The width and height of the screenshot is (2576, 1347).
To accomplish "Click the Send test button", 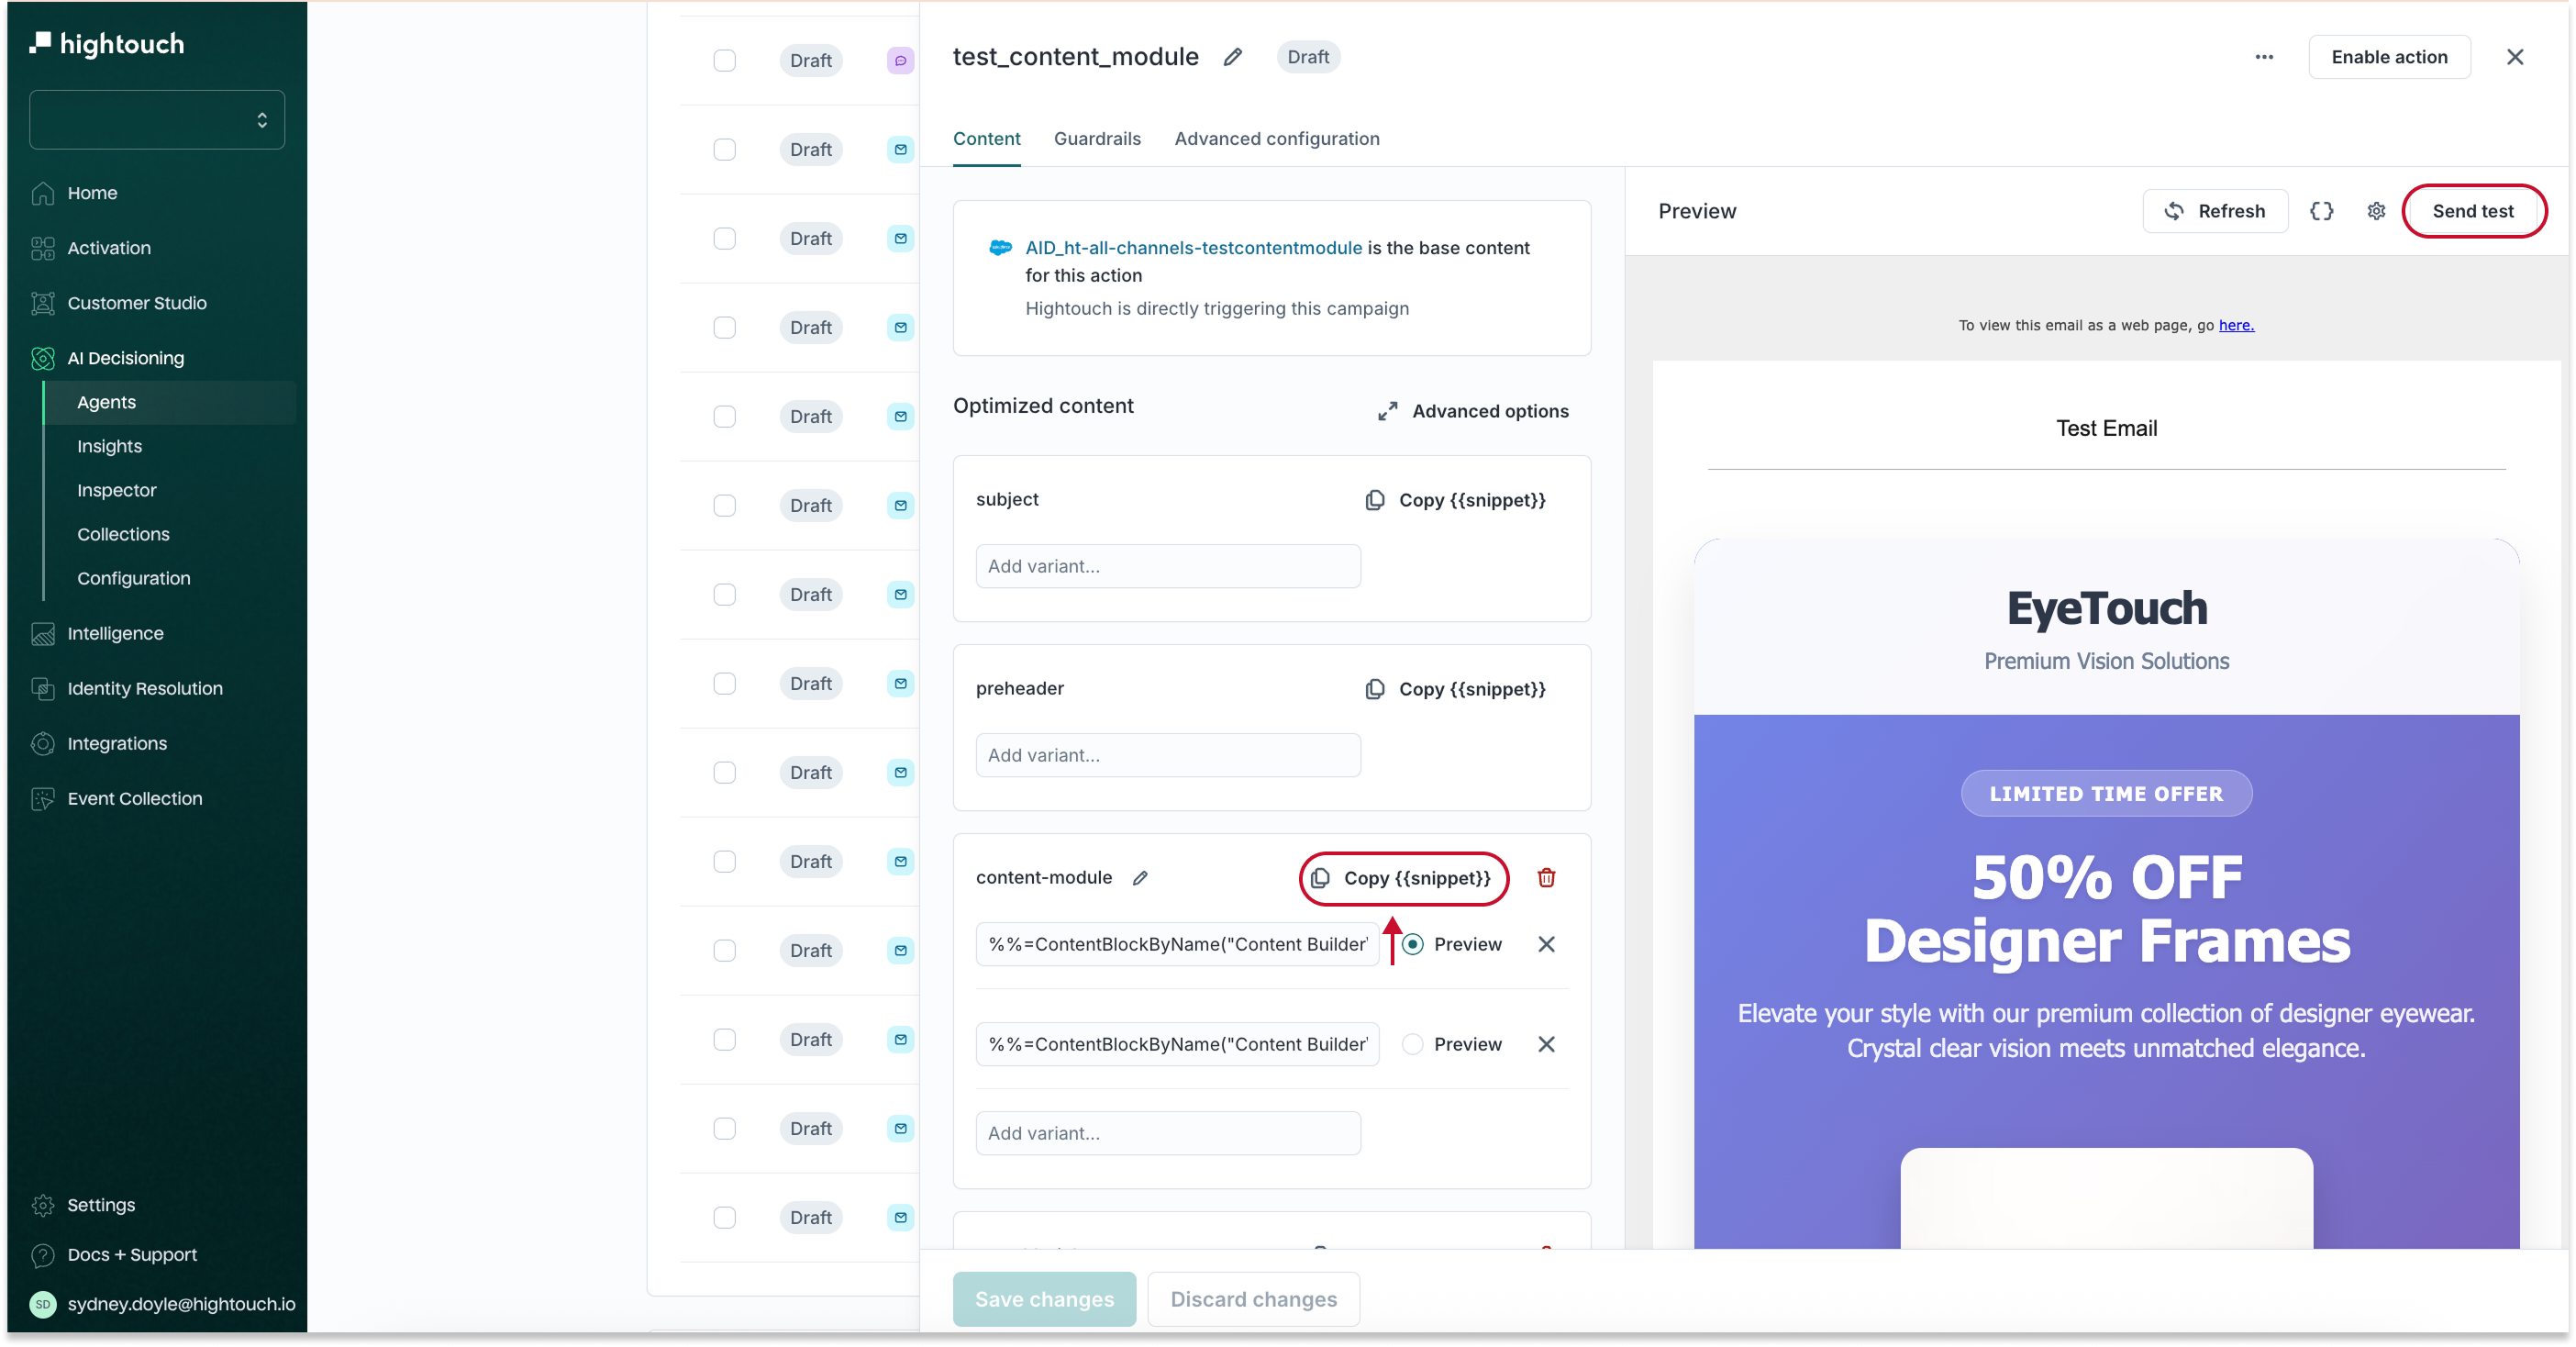I will tap(2472, 211).
